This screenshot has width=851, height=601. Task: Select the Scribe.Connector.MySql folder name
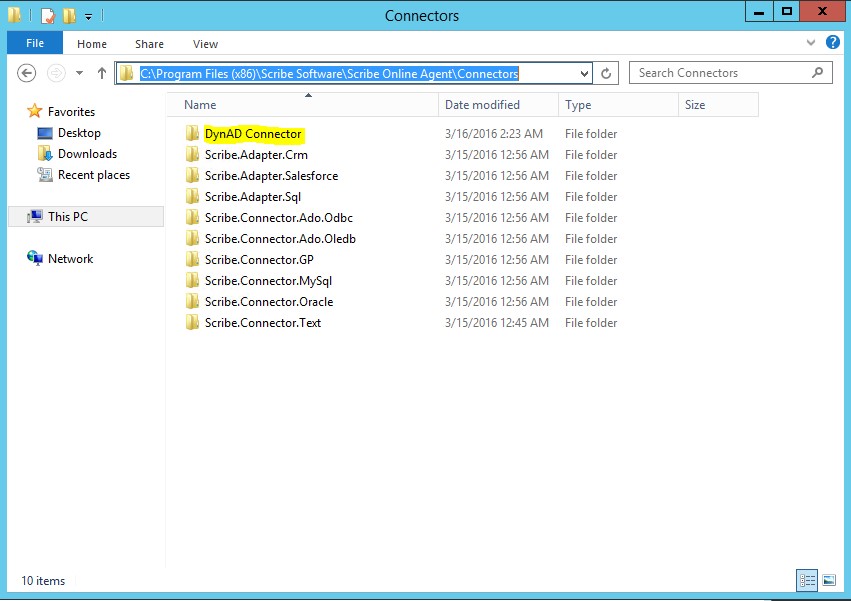click(x=268, y=281)
